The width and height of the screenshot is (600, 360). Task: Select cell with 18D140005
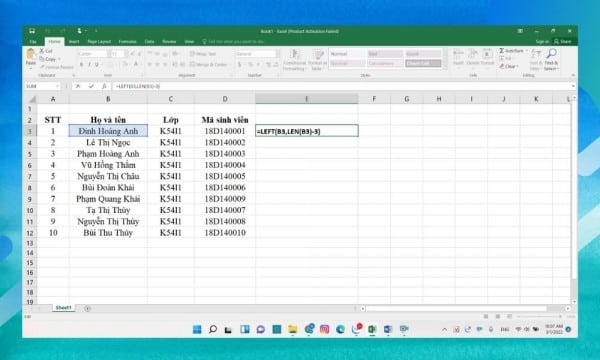[x=225, y=176]
